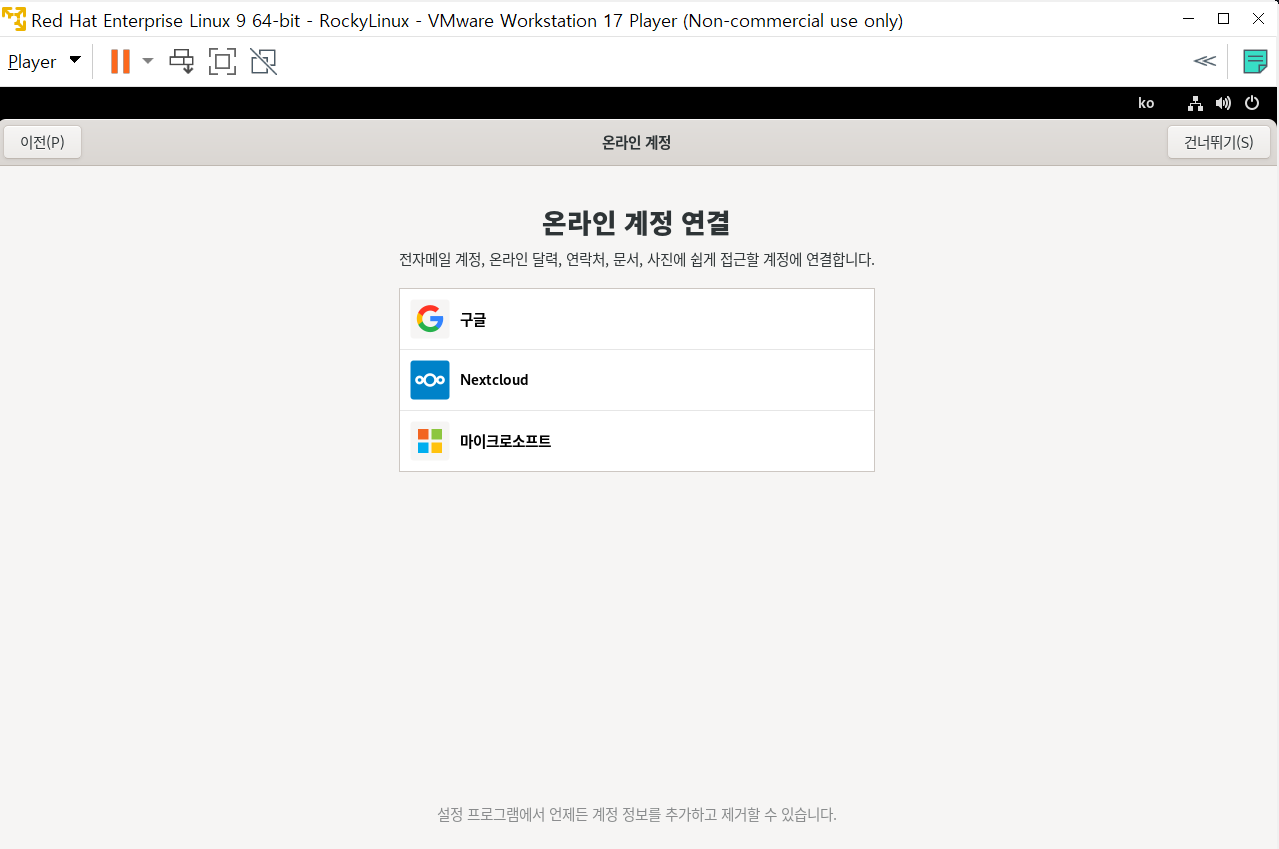
Task: Click the Microsoft logo icon
Action: [x=430, y=441]
